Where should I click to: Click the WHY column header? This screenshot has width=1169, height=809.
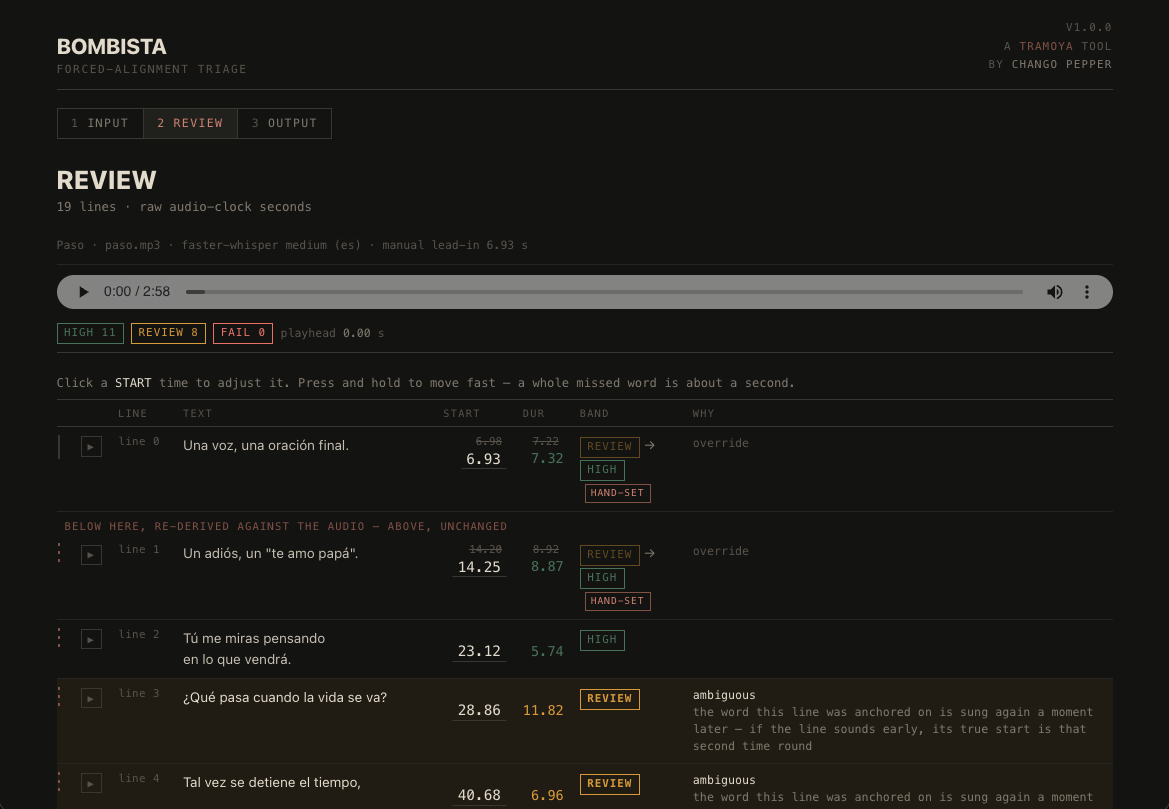[703, 414]
